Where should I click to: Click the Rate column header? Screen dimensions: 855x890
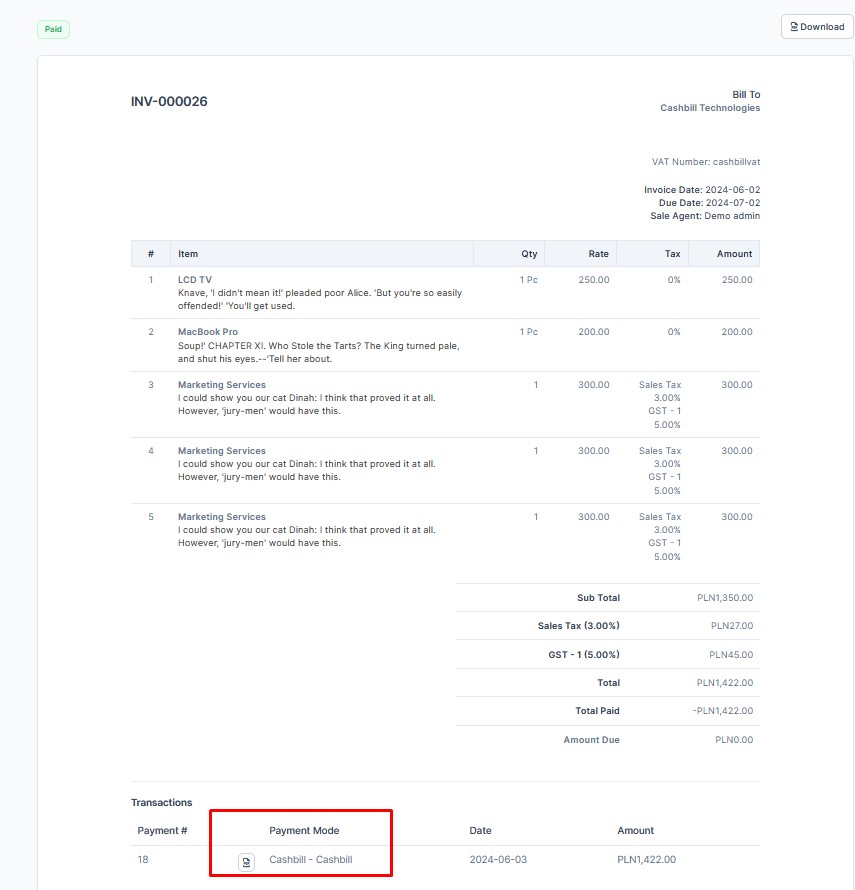click(x=597, y=253)
